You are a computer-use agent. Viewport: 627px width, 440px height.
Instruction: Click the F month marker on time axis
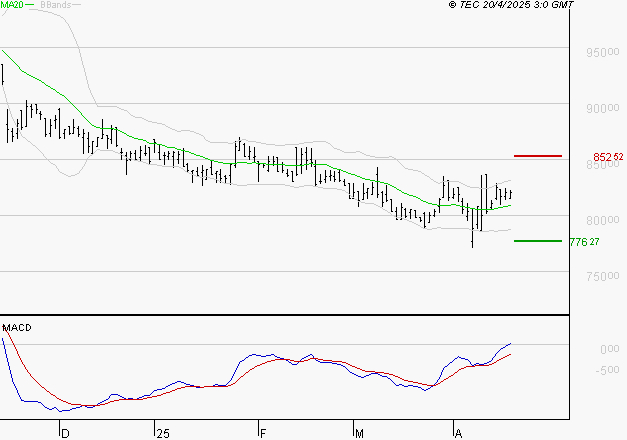pos(263,433)
